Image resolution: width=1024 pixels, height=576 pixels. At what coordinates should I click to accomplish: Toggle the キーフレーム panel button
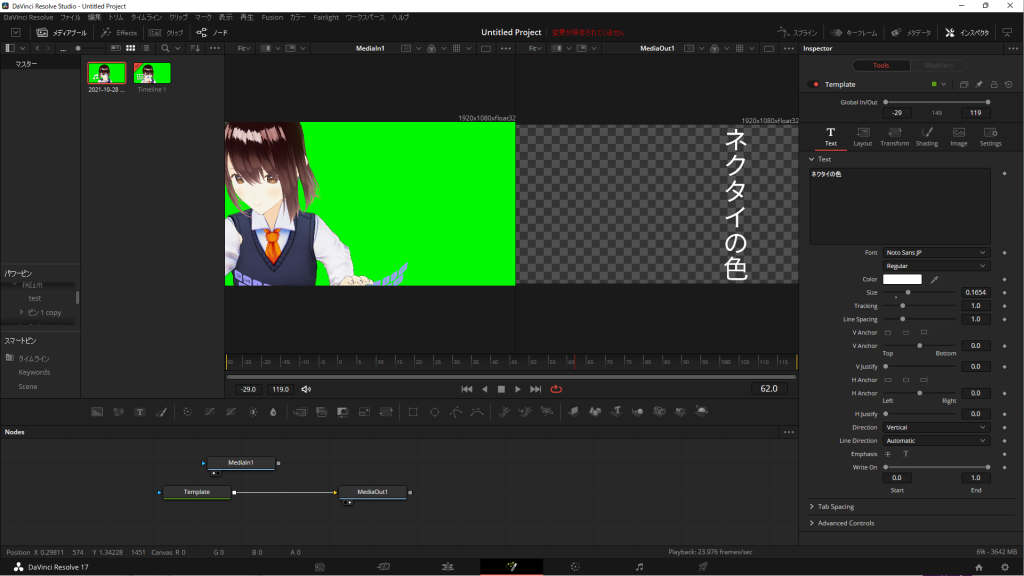click(x=854, y=33)
